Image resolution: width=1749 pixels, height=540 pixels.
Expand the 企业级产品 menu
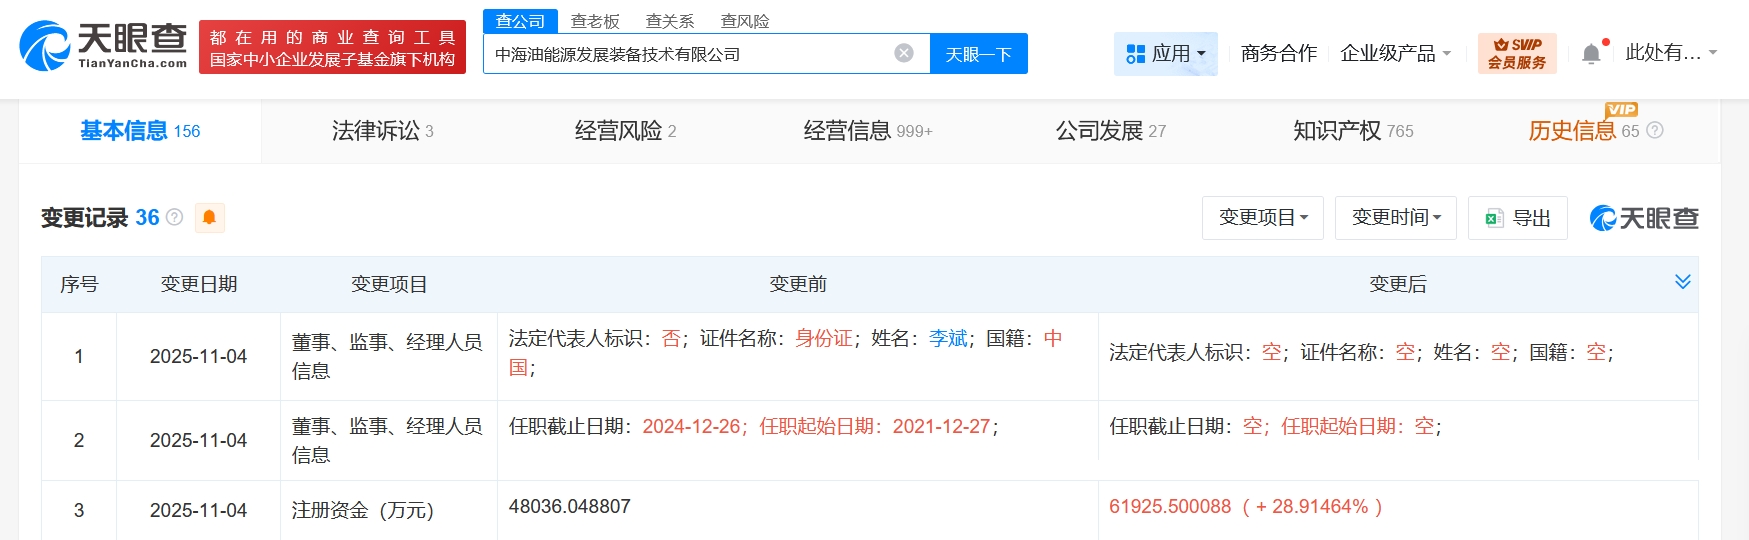[1395, 53]
